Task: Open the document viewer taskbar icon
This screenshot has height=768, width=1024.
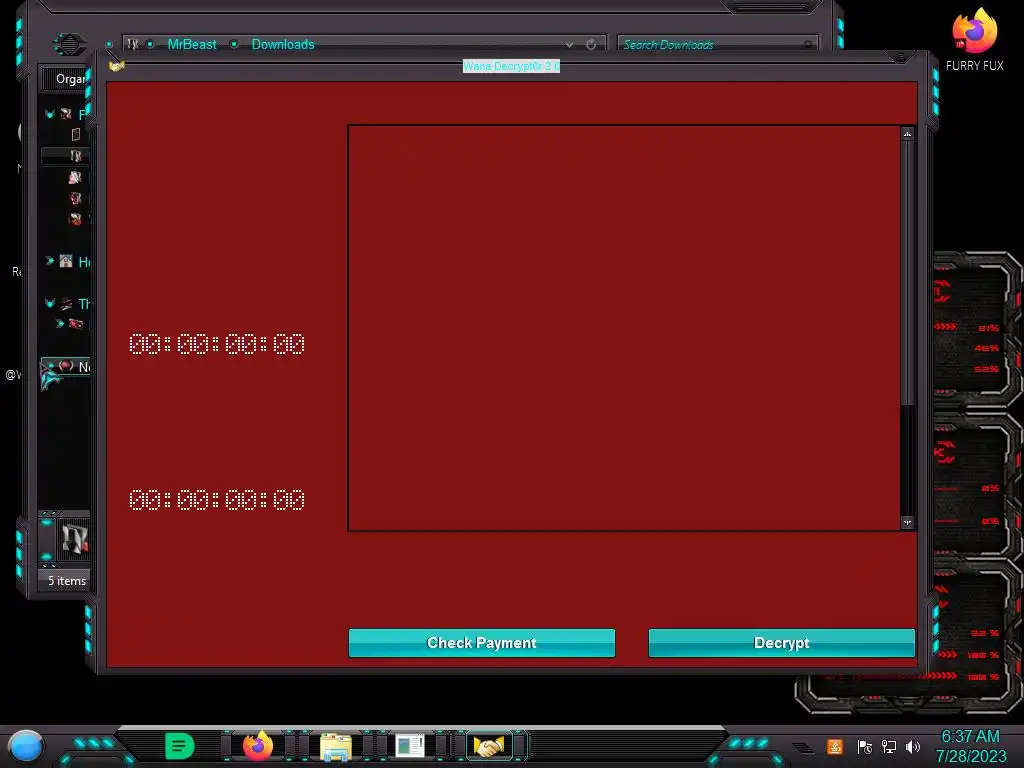Action: tap(410, 746)
